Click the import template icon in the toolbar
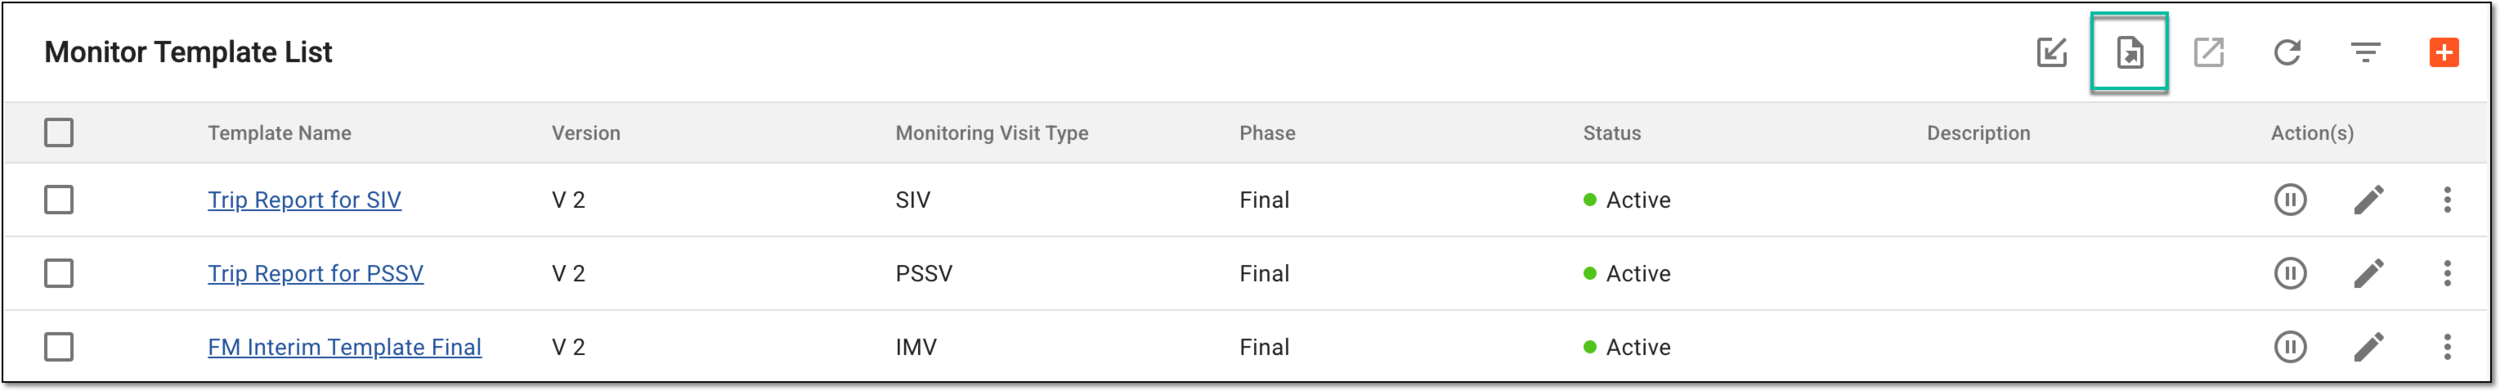 2051,52
